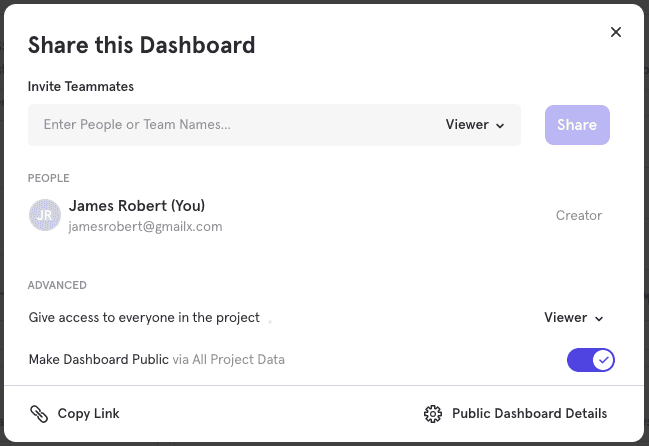Image resolution: width=649 pixels, height=446 pixels.
Task: Expand the project access Viewer dropdown
Action: point(574,318)
